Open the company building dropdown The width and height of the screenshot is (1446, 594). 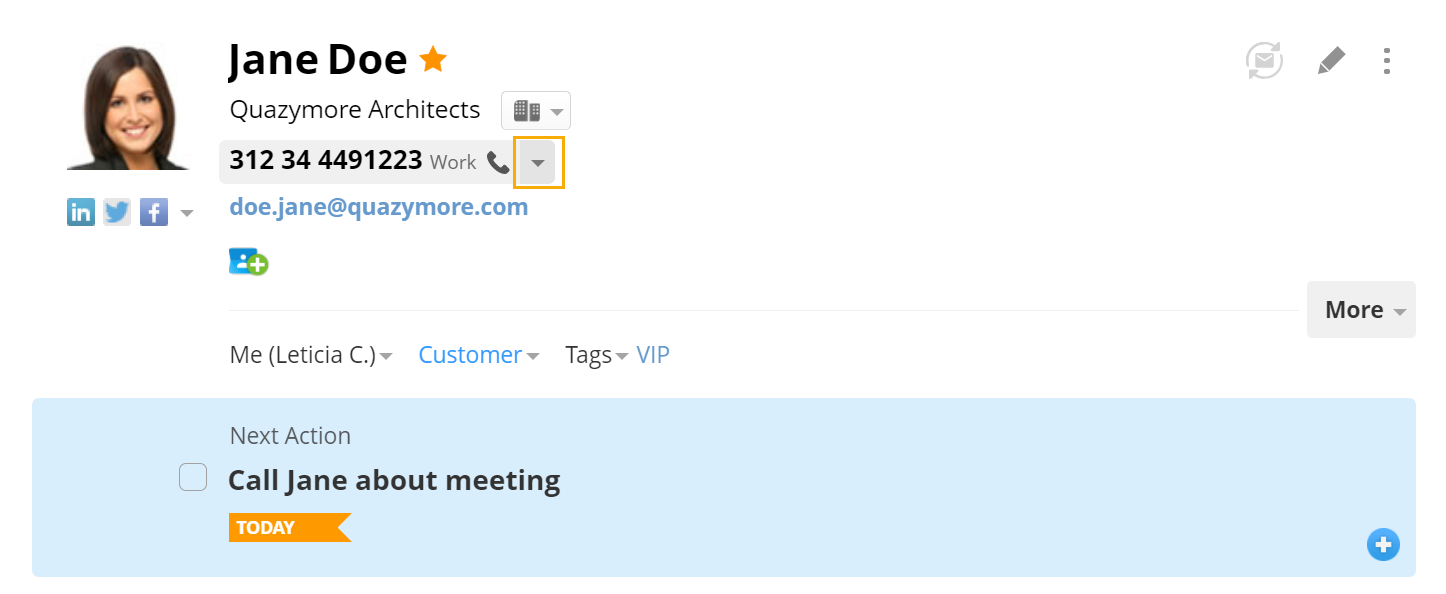click(536, 110)
